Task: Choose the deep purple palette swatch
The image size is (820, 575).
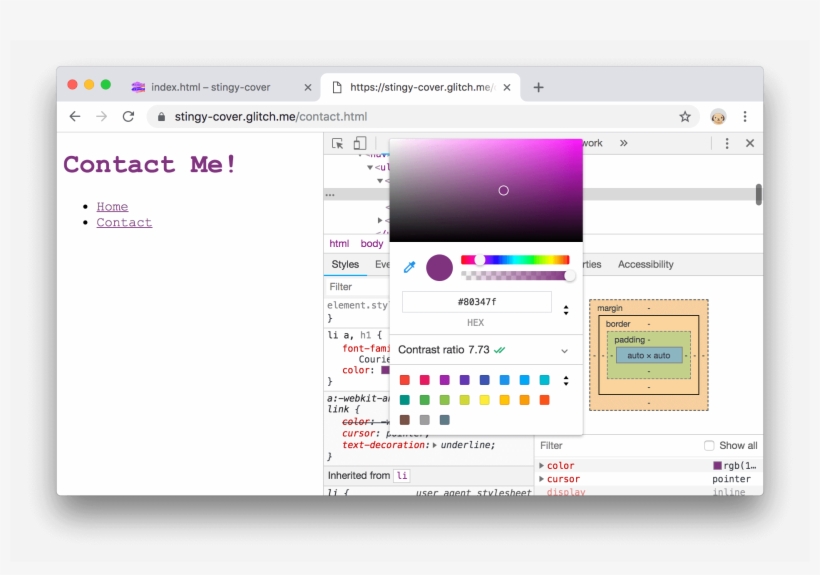Action: (464, 380)
